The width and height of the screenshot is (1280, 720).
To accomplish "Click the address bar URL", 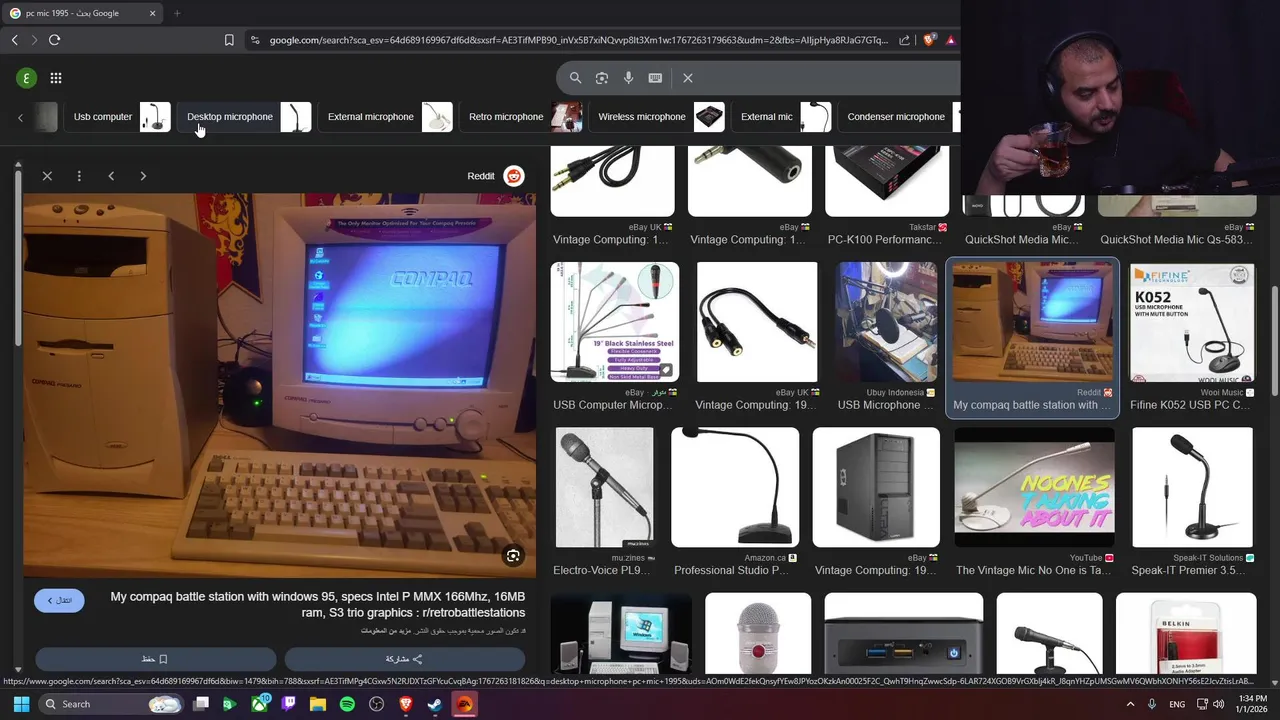I will coord(578,40).
